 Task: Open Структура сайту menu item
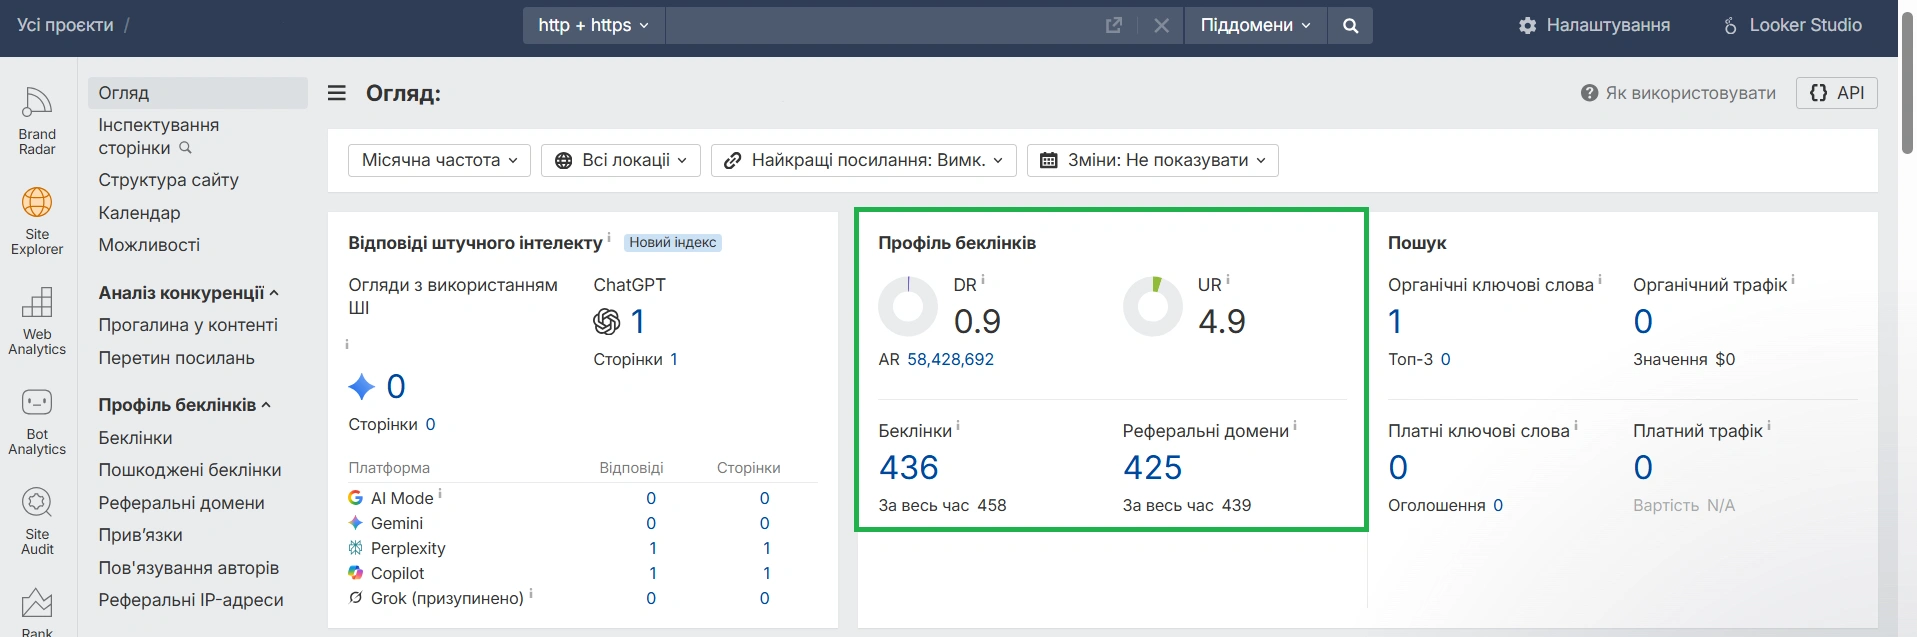168,180
